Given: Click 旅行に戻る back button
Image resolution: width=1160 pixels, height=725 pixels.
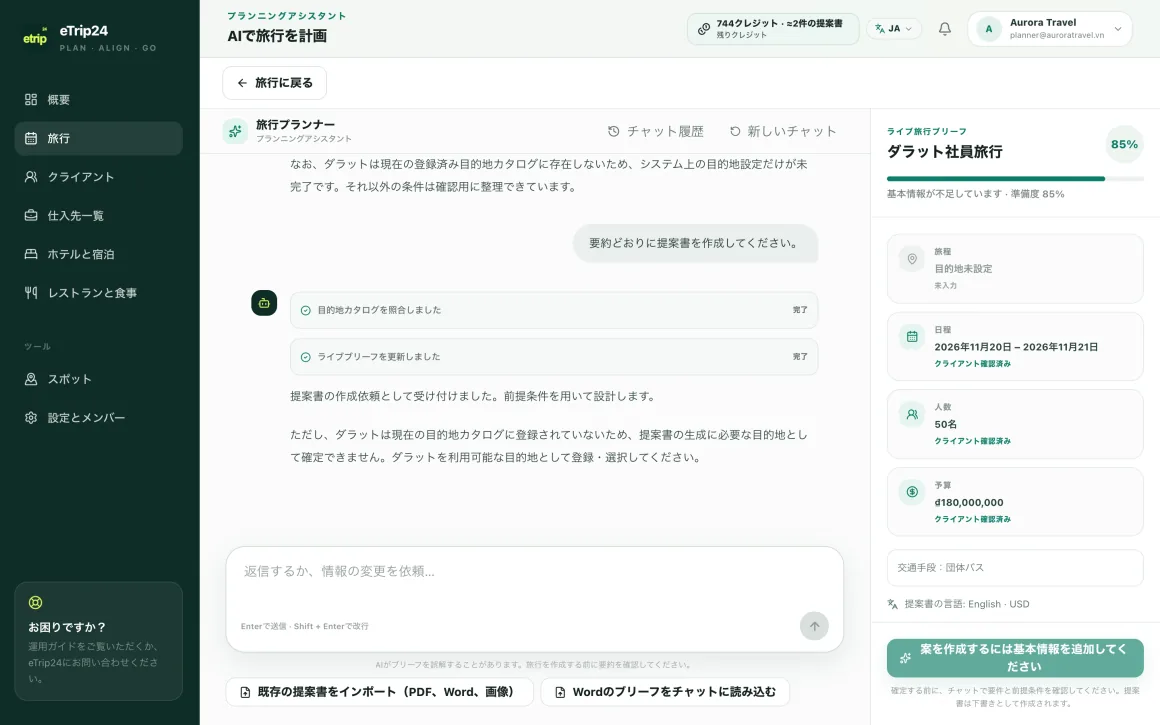Looking at the screenshot, I should tap(274, 83).
